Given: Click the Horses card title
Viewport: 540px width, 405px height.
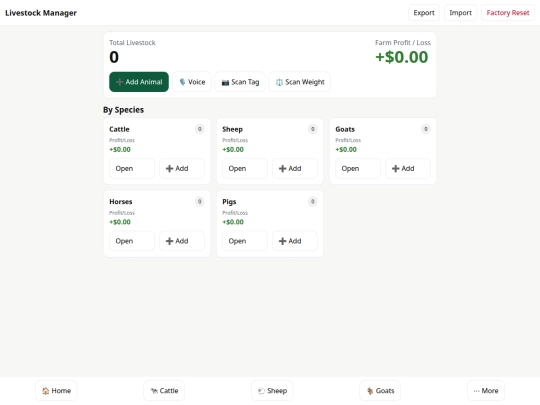Looking at the screenshot, I should [x=121, y=201].
